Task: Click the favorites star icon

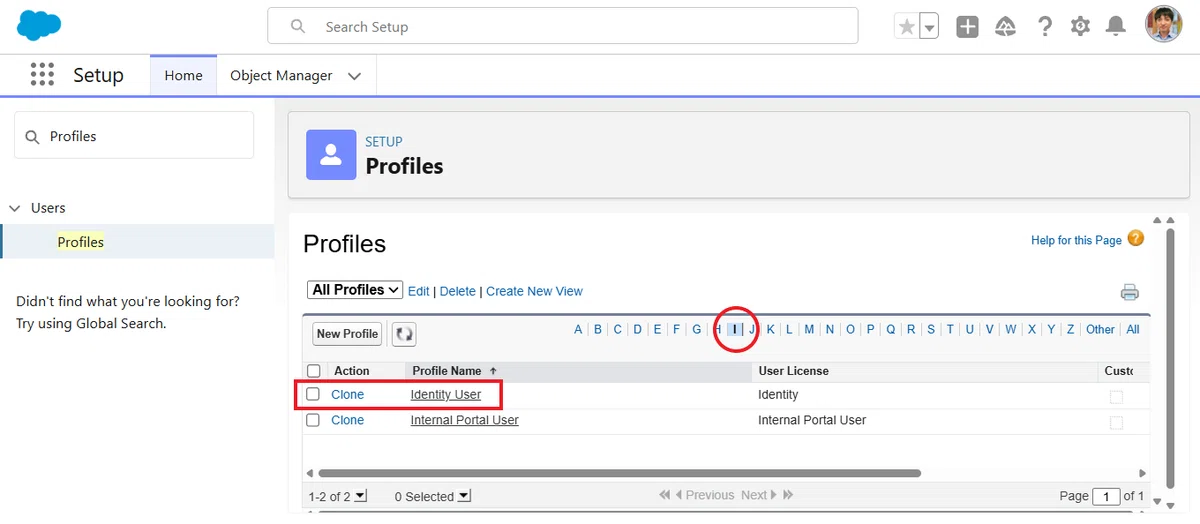Action: (x=907, y=27)
